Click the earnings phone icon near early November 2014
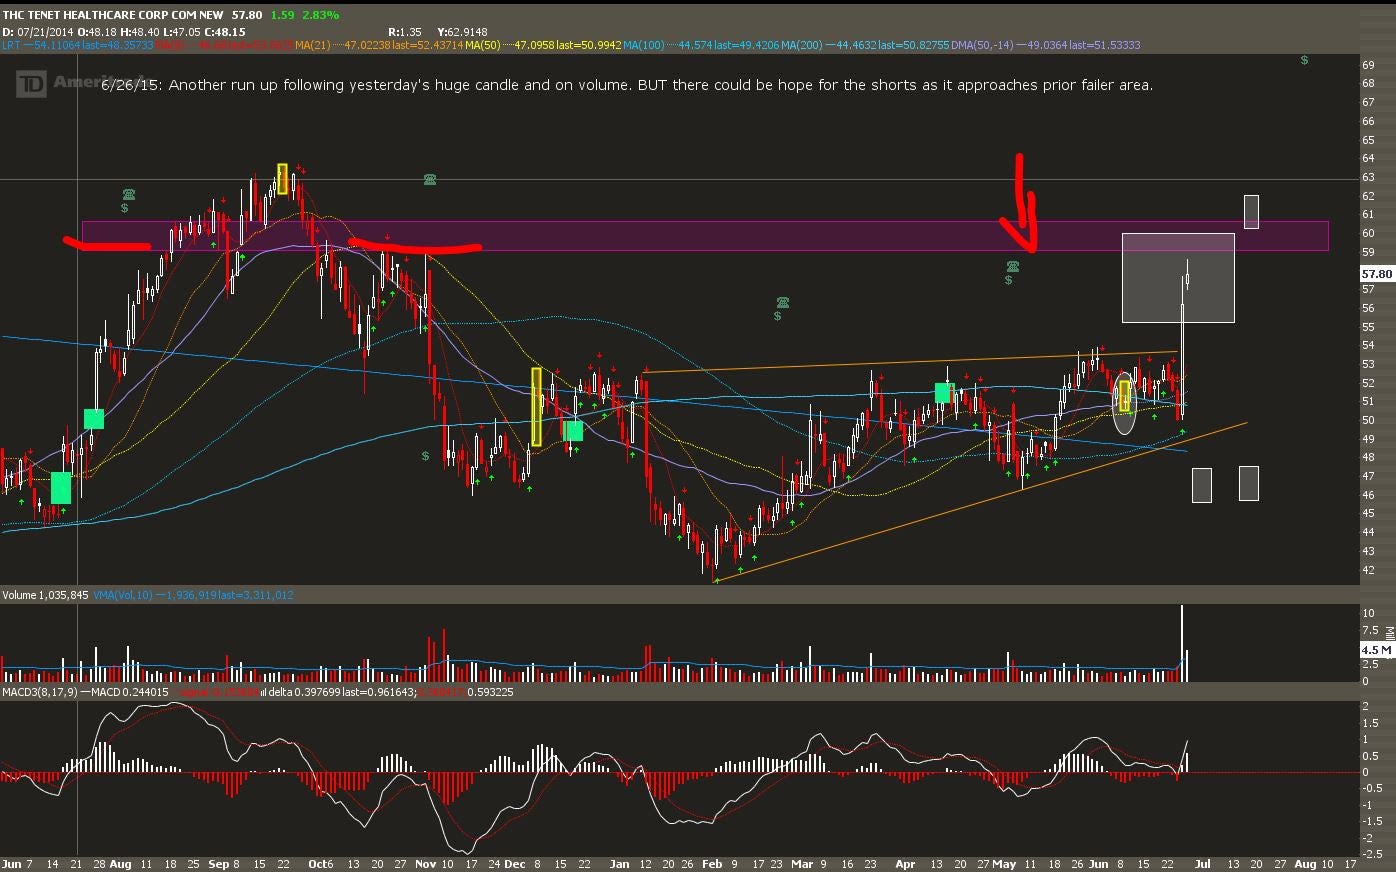 (430, 179)
